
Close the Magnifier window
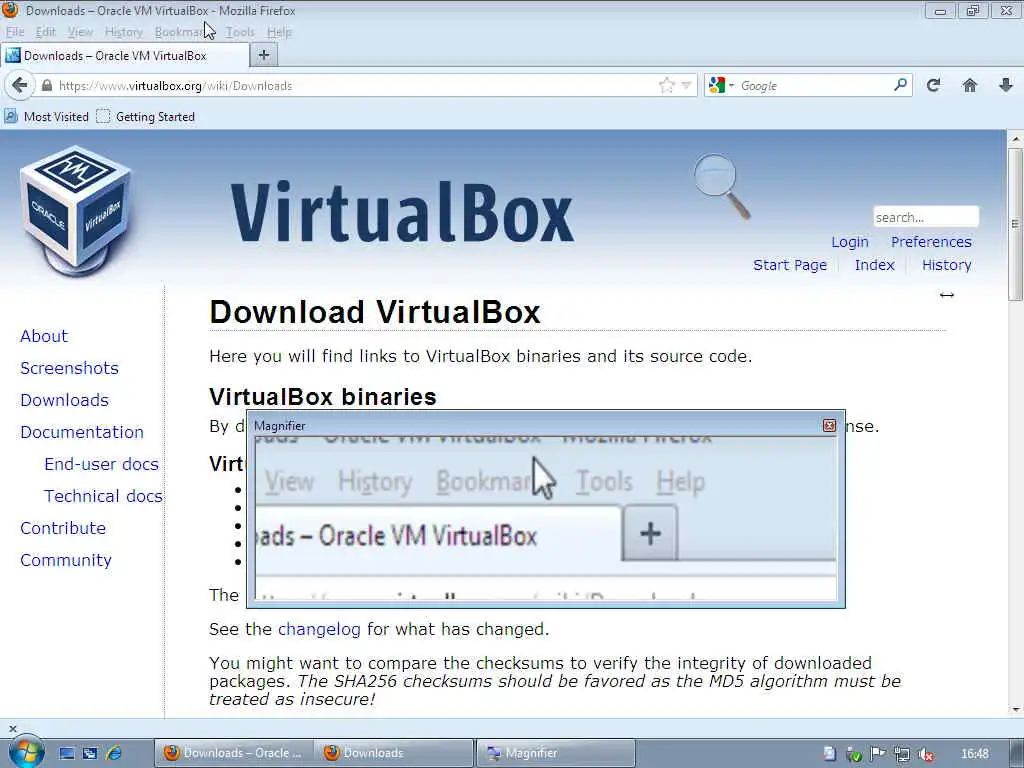pos(829,426)
